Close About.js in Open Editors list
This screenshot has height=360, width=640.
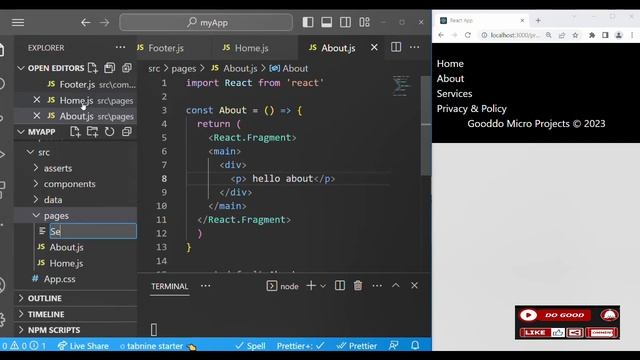(37, 116)
